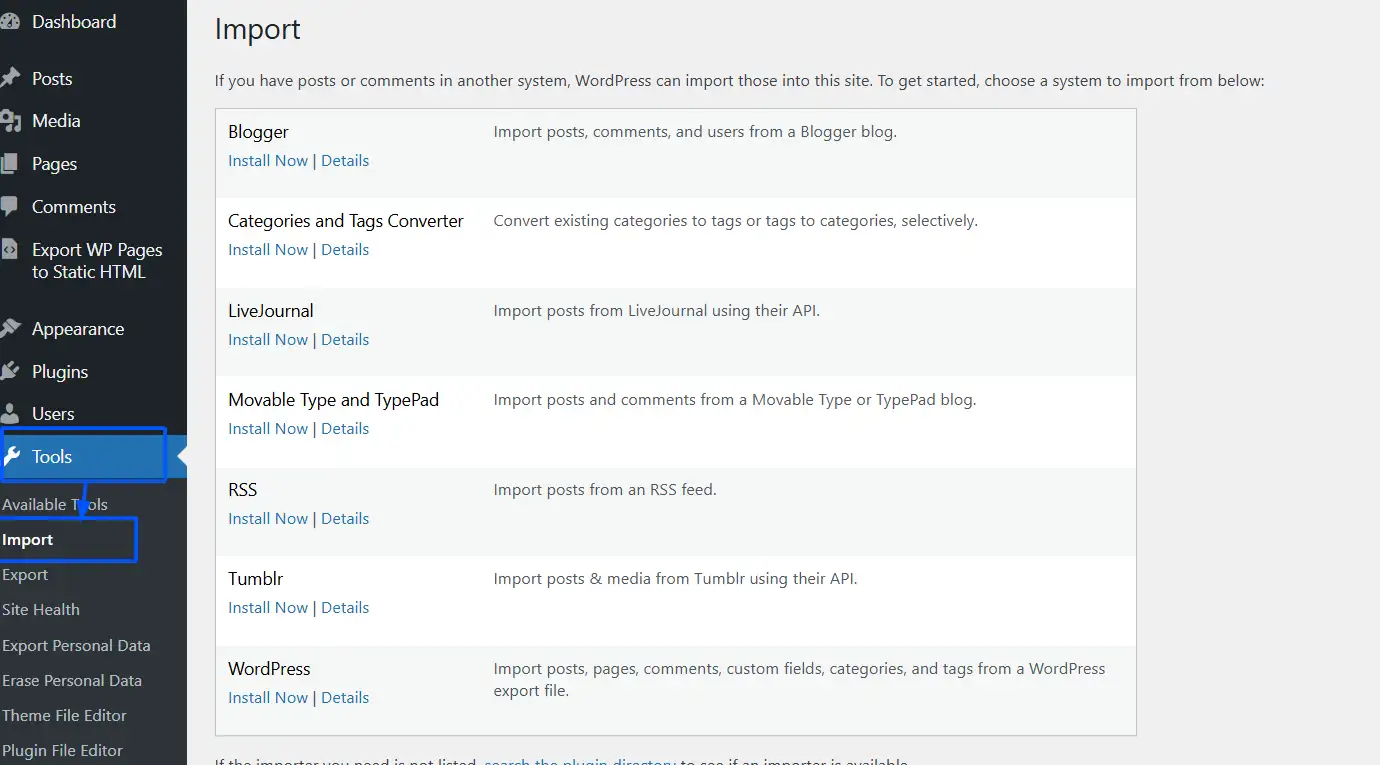Open the Users menu
The image size is (1380, 765).
(53, 414)
